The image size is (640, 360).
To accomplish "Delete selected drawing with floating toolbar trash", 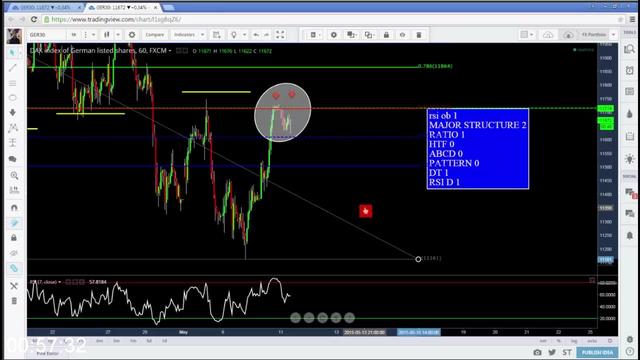I will click(419, 35).
